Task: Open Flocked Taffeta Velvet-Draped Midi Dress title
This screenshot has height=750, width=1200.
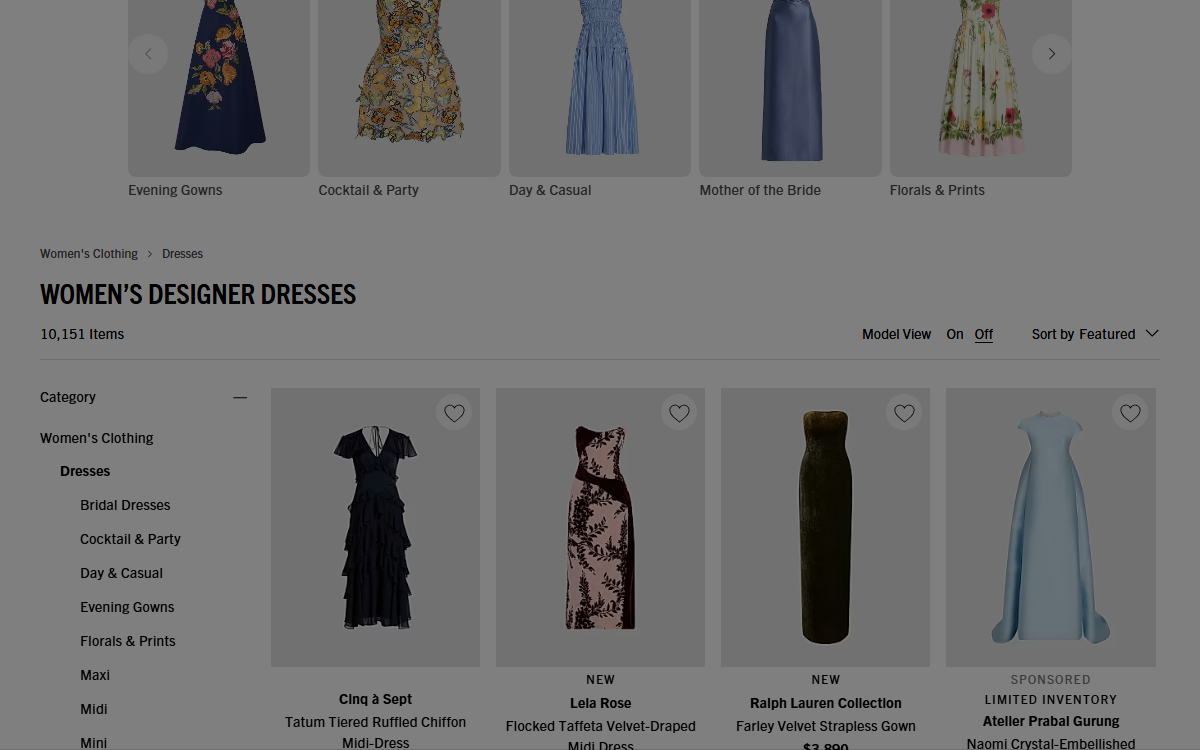Action: pos(600,736)
